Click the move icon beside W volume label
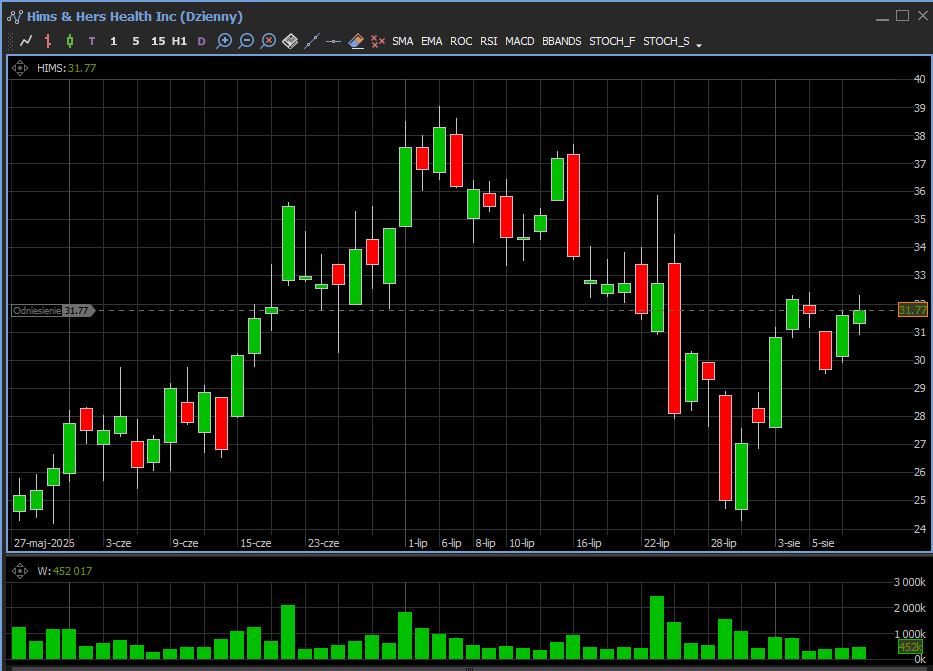 click(x=20, y=571)
